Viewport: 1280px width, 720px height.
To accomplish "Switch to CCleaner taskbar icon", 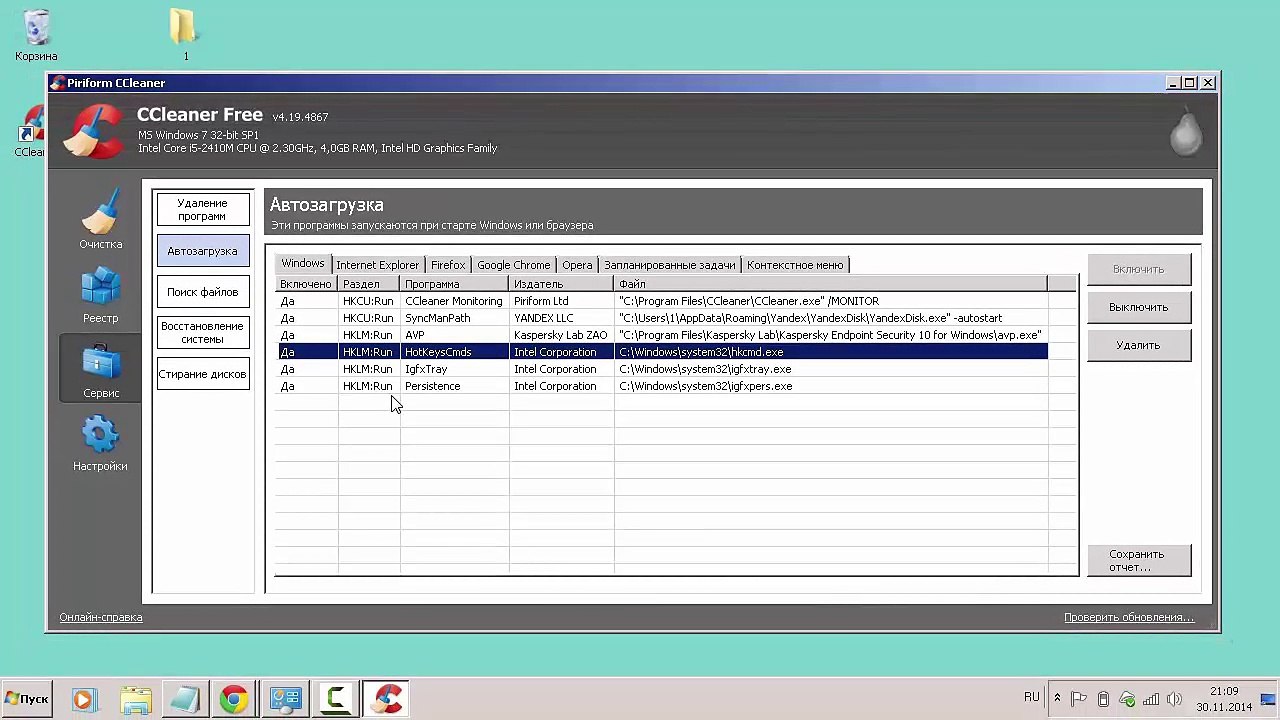I will [x=386, y=699].
